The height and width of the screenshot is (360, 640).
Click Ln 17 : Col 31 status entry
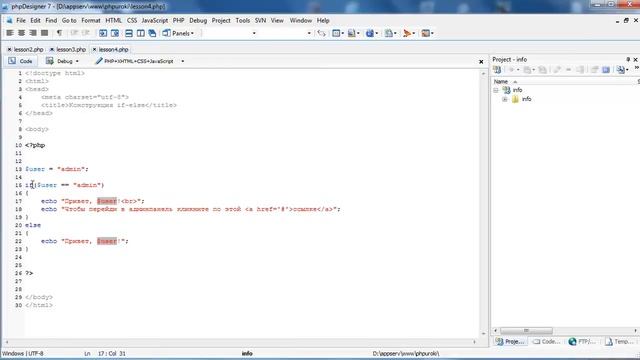point(105,353)
